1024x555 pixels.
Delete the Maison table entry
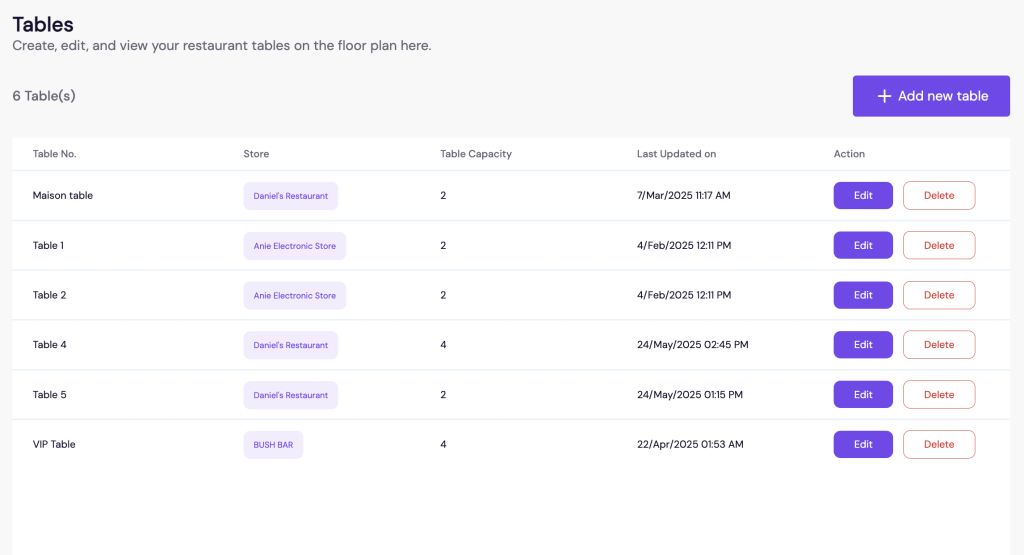coord(939,196)
